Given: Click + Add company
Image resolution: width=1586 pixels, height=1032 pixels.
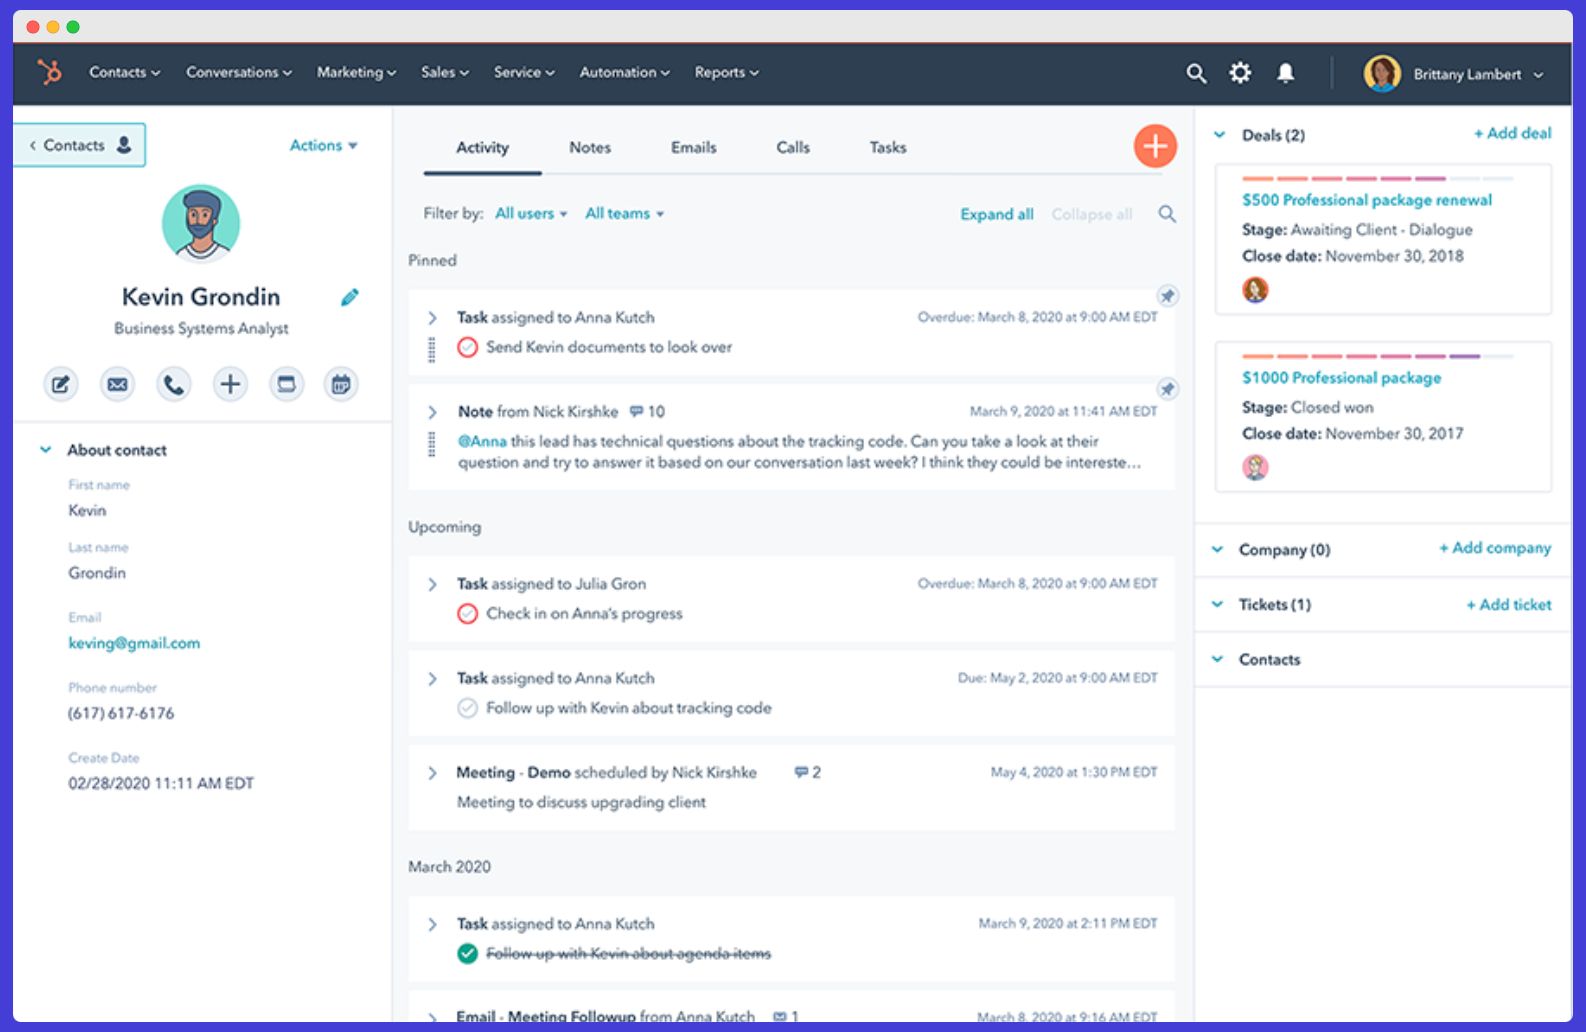Looking at the screenshot, I should coord(1495,548).
